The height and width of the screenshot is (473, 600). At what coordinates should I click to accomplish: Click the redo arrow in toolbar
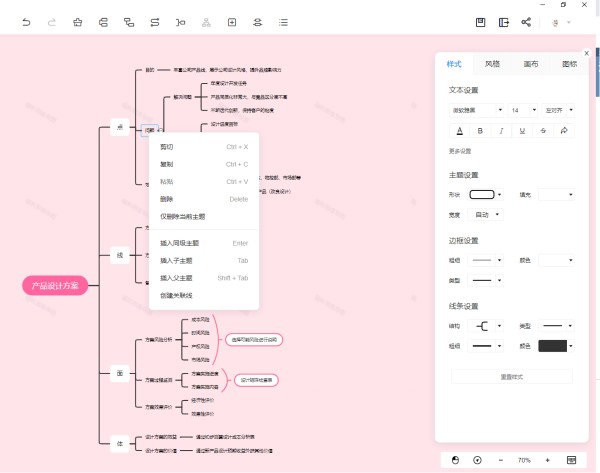point(52,23)
